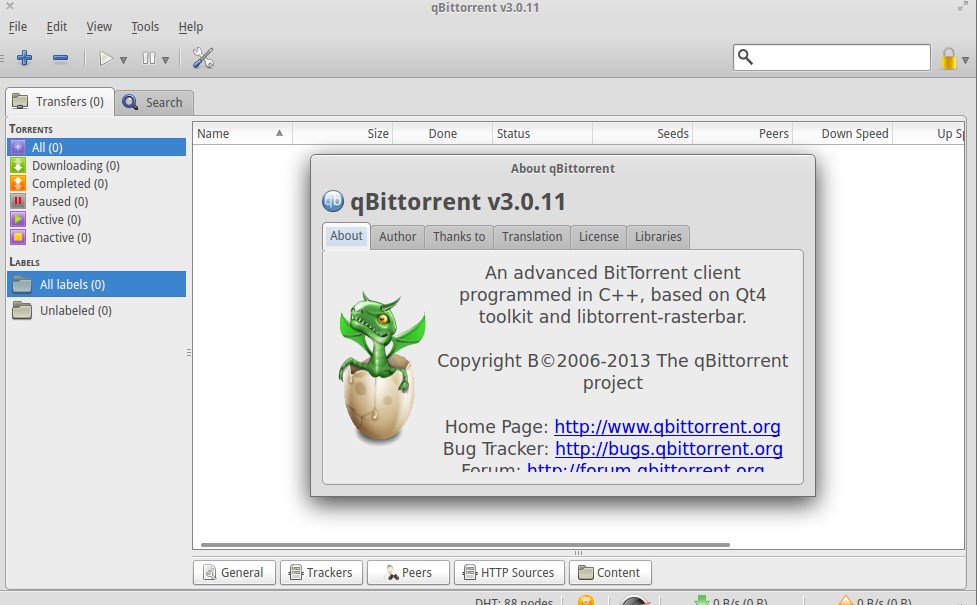Open the Thanks to tab

[459, 237]
